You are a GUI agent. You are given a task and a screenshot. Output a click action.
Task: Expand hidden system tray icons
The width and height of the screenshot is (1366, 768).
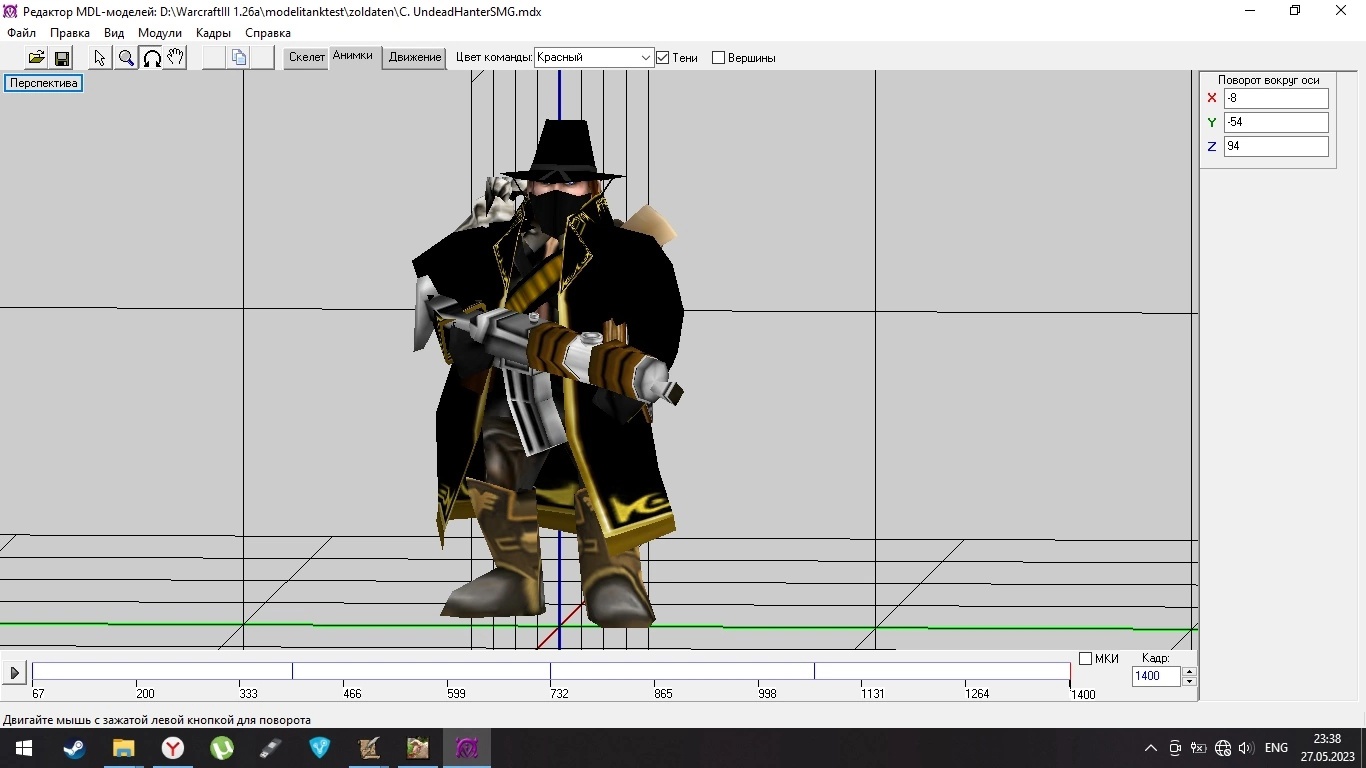tap(1150, 748)
